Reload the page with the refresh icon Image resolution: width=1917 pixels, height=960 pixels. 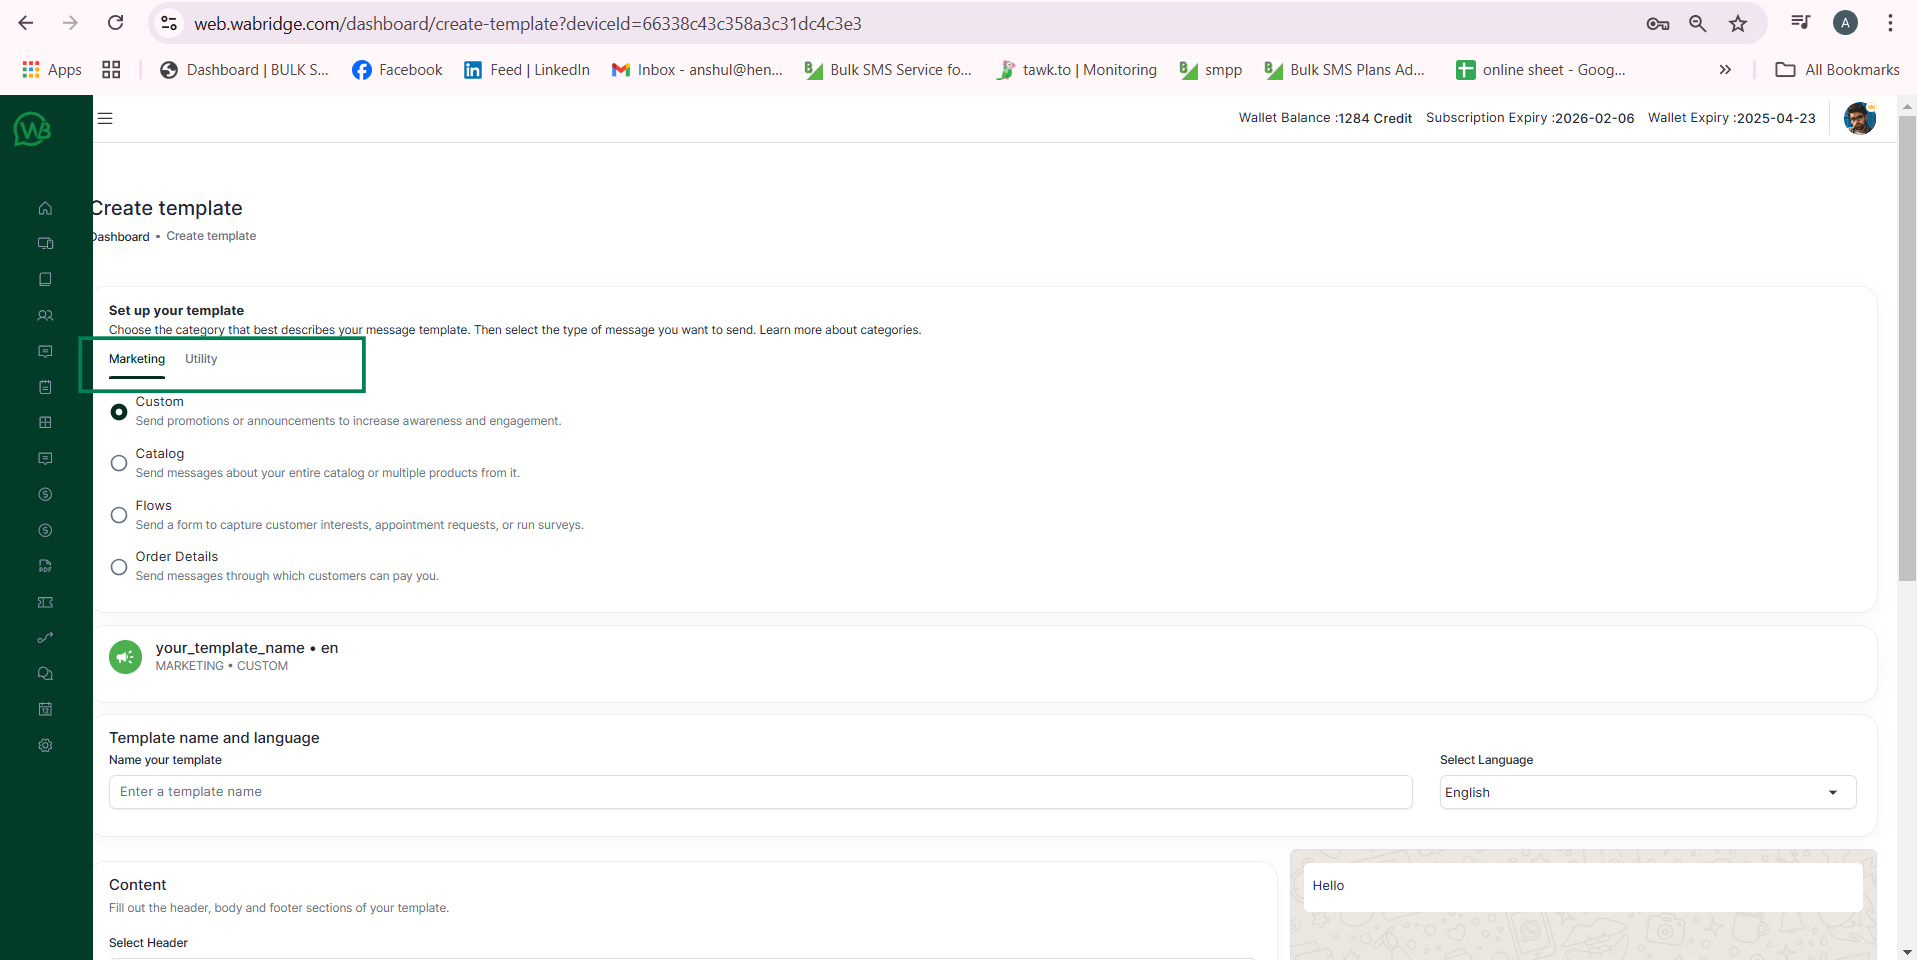tap(116, 23)
